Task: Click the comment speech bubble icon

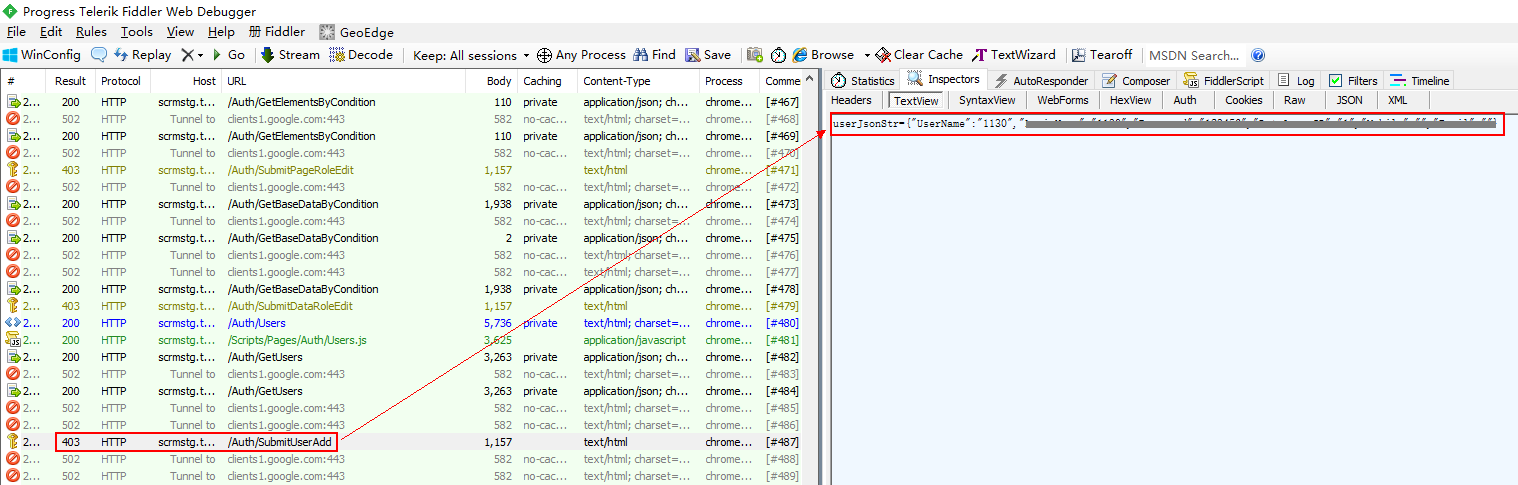Action: pos(99,55)
